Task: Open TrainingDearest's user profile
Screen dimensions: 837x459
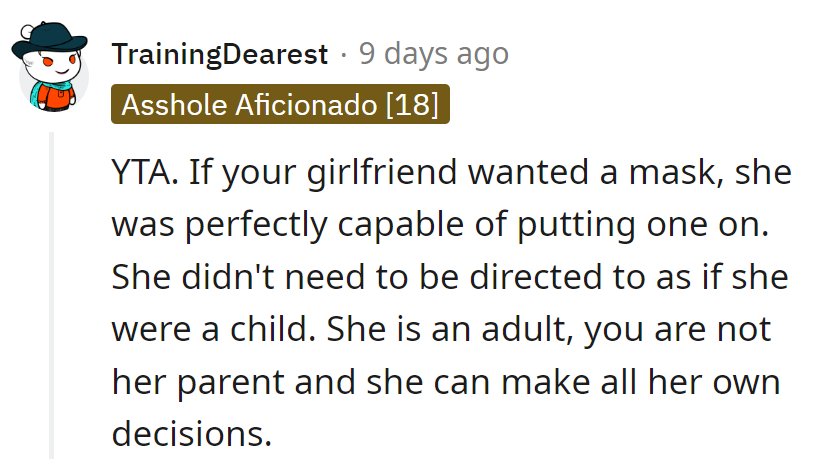Action: (219, 54)
